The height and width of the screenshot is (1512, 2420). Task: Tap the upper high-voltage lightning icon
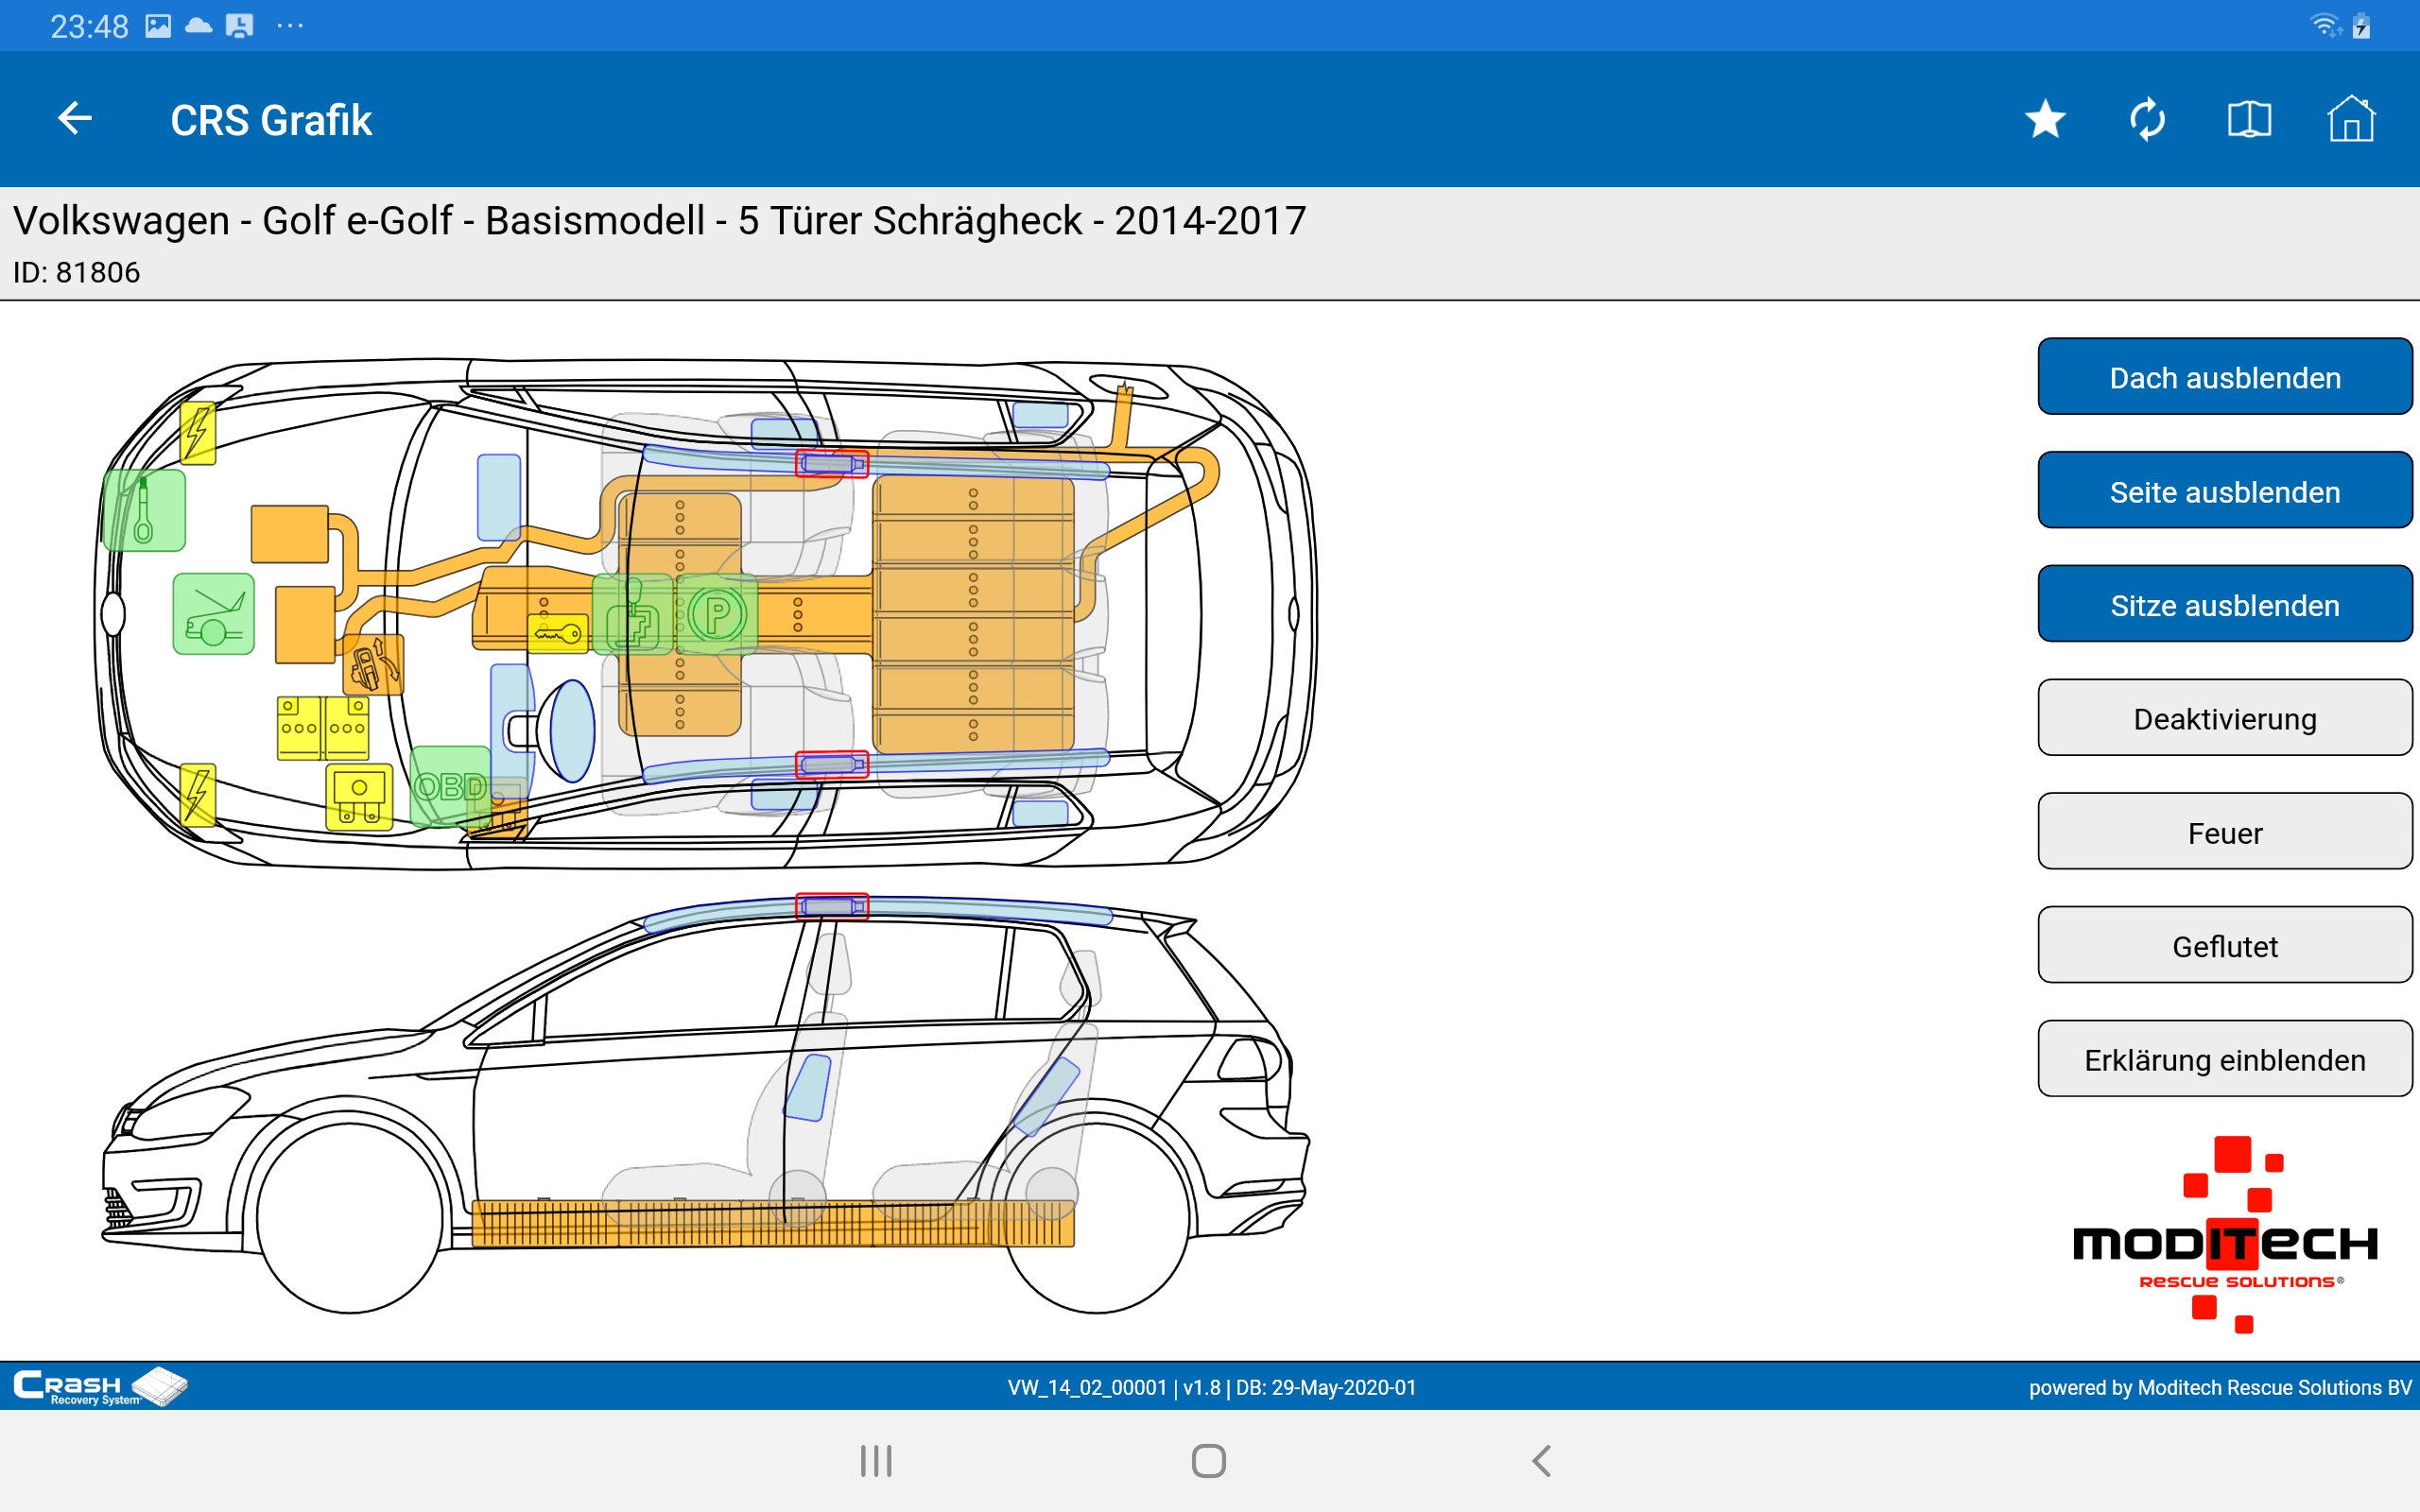click(197, 433)
